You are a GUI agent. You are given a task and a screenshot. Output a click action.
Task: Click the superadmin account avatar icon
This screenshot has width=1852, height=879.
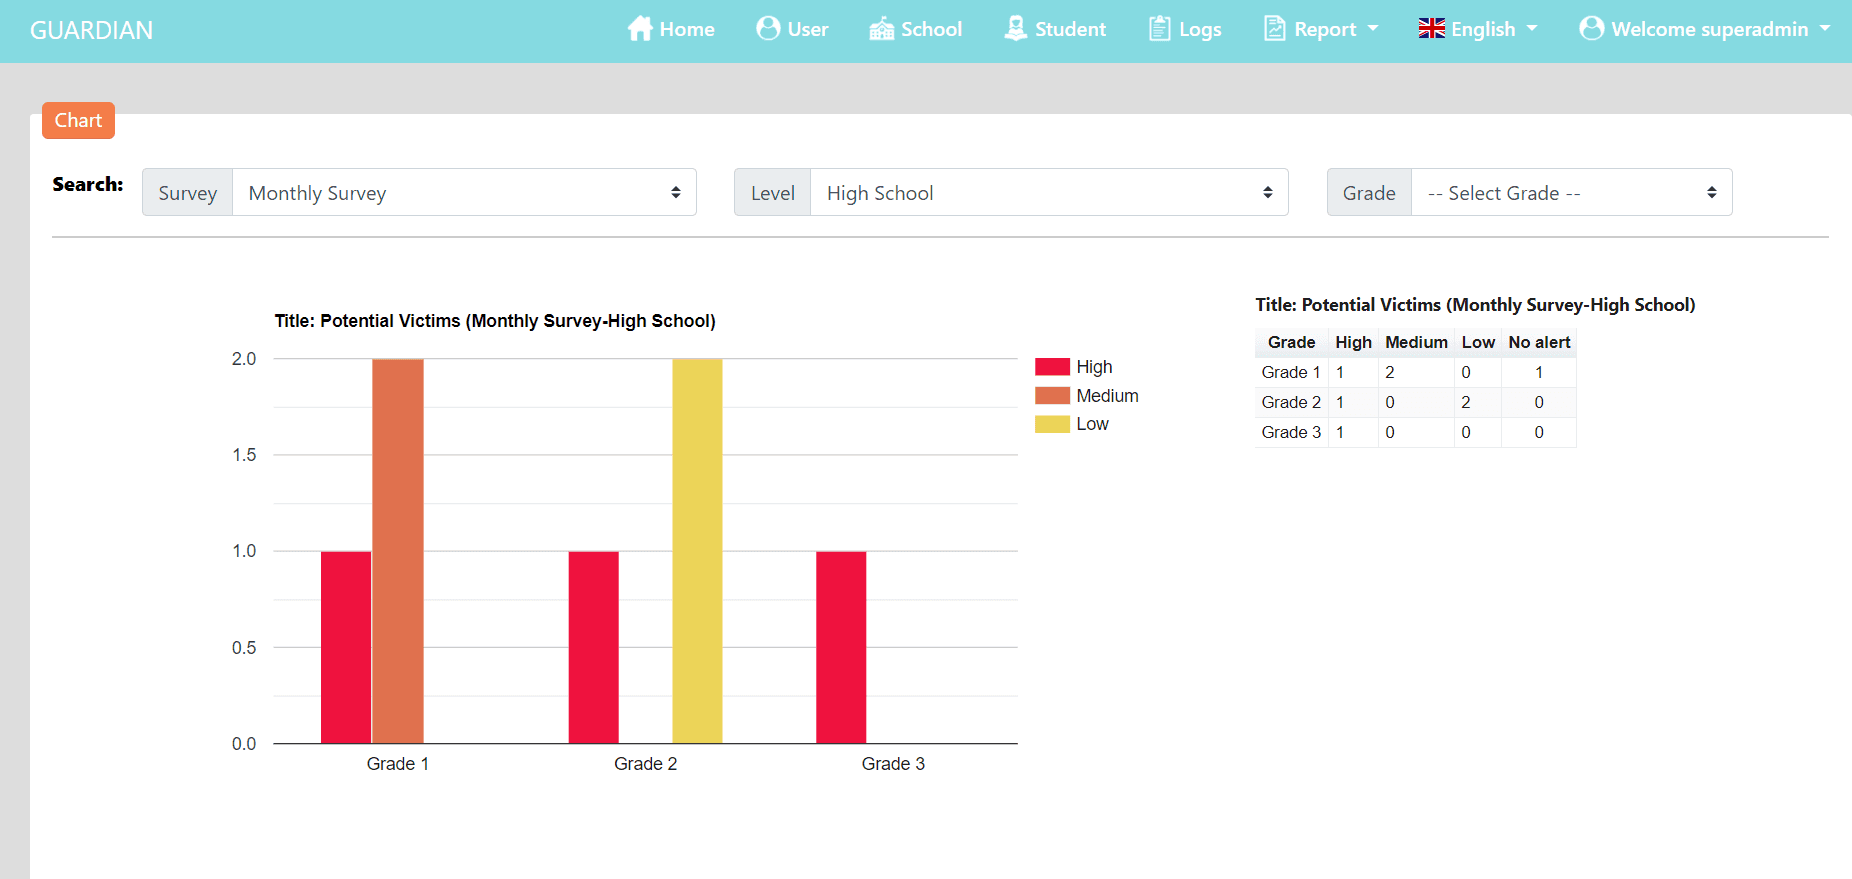pyautogui.click(x=1592, y=28)
